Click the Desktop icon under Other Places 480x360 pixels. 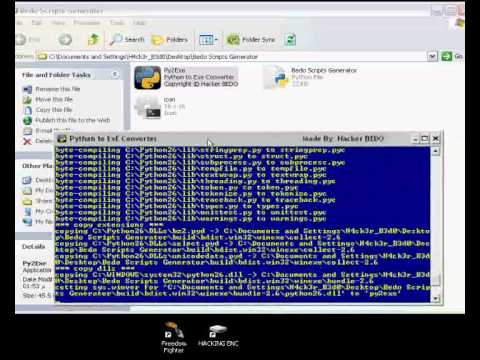27,180
